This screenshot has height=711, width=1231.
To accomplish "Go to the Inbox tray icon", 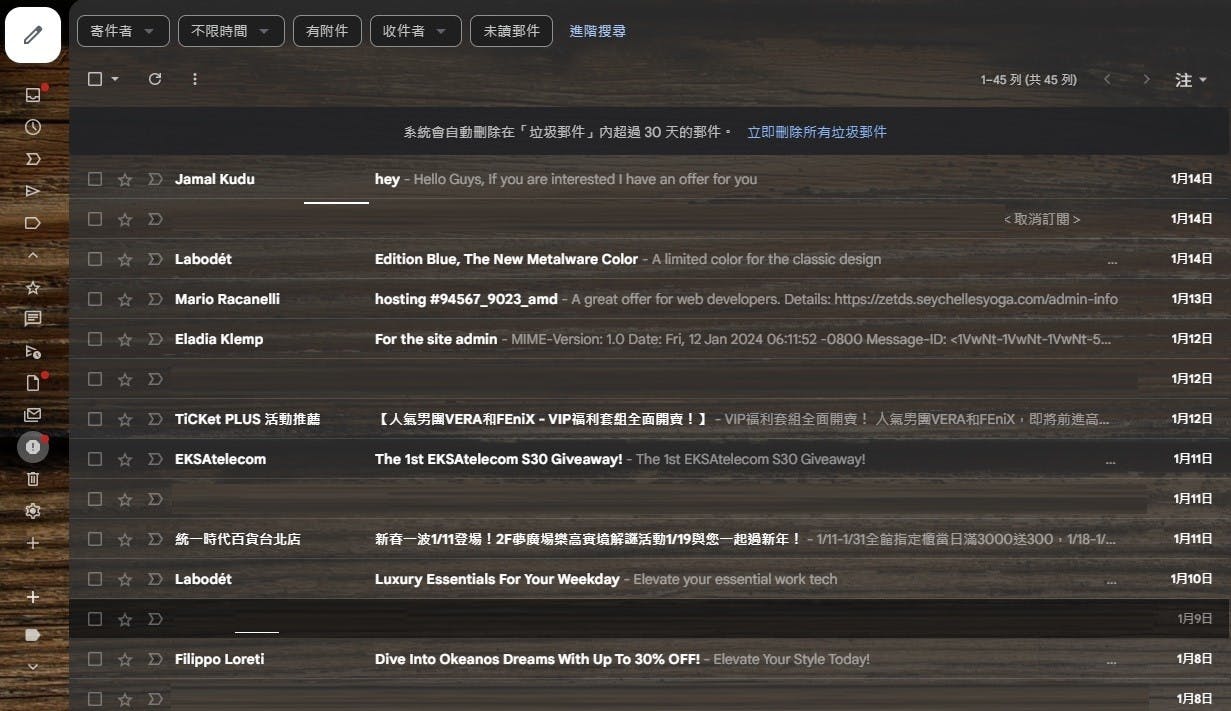I will tap(33, 95).
